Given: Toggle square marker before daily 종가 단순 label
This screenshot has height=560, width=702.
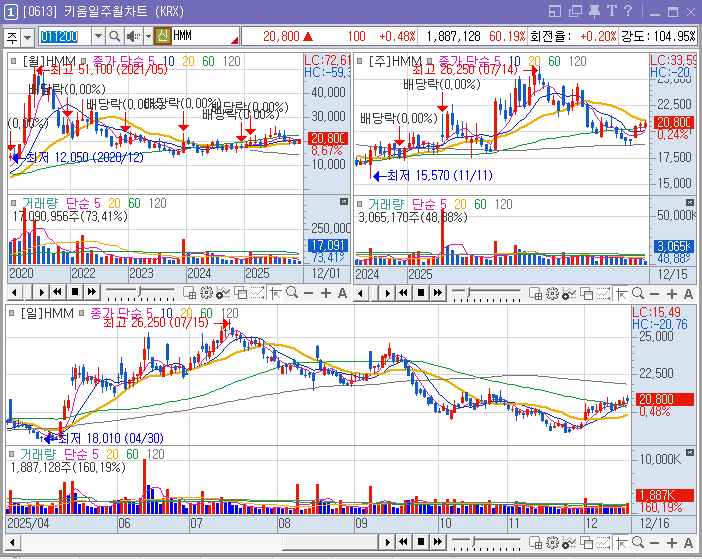Looking at the screenshot, I should 81,313.
